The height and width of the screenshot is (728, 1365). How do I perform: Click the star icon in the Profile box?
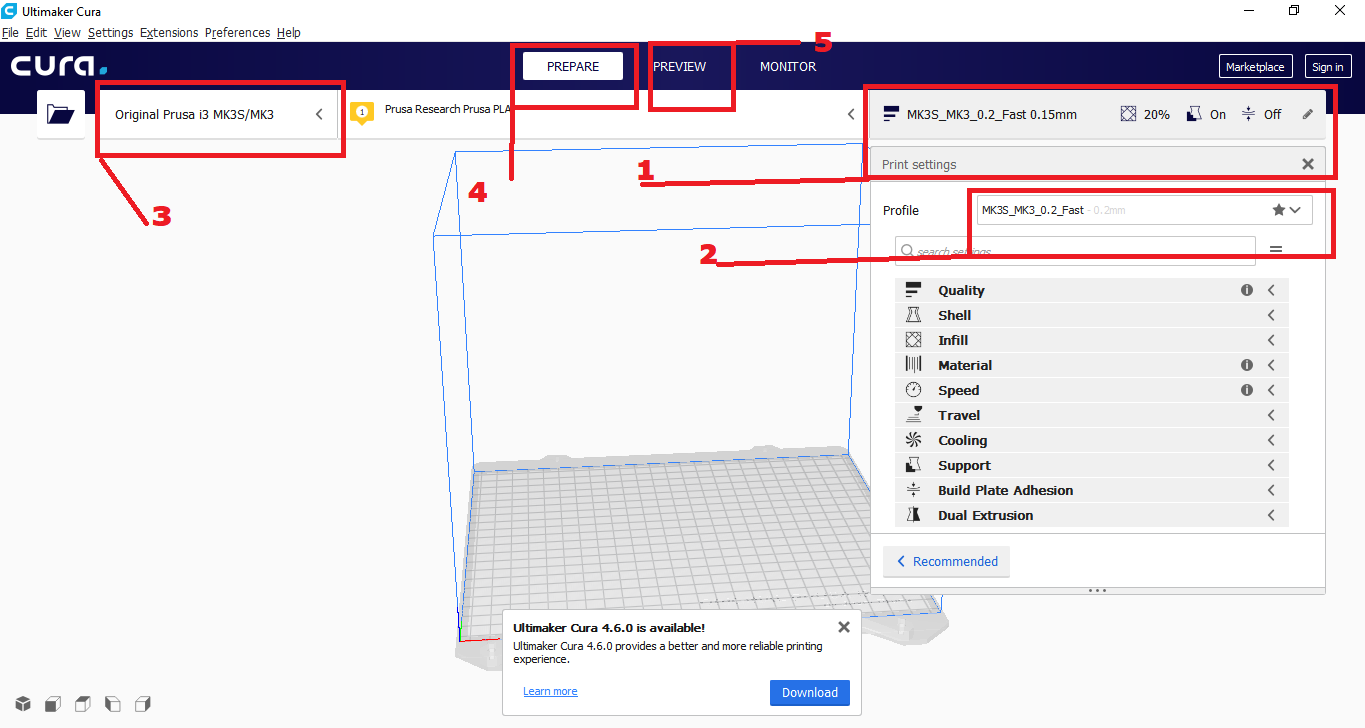[1279, 210]
